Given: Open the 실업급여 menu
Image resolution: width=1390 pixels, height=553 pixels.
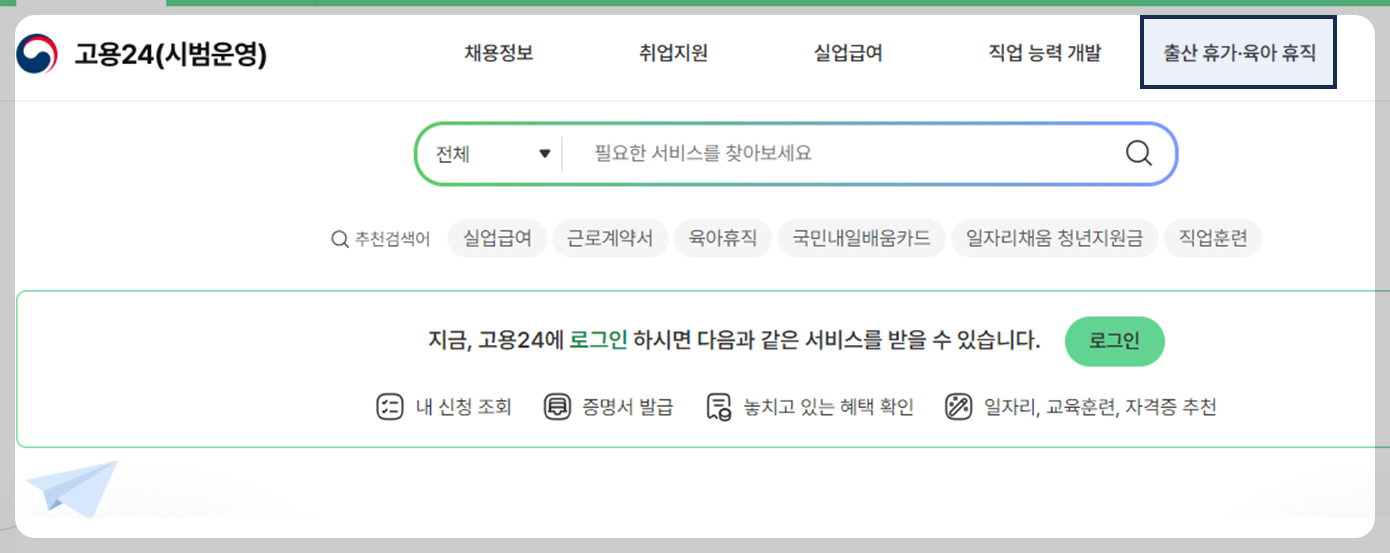Looking at the screenshot, I should pyautogui.click(x=848, y=54).
